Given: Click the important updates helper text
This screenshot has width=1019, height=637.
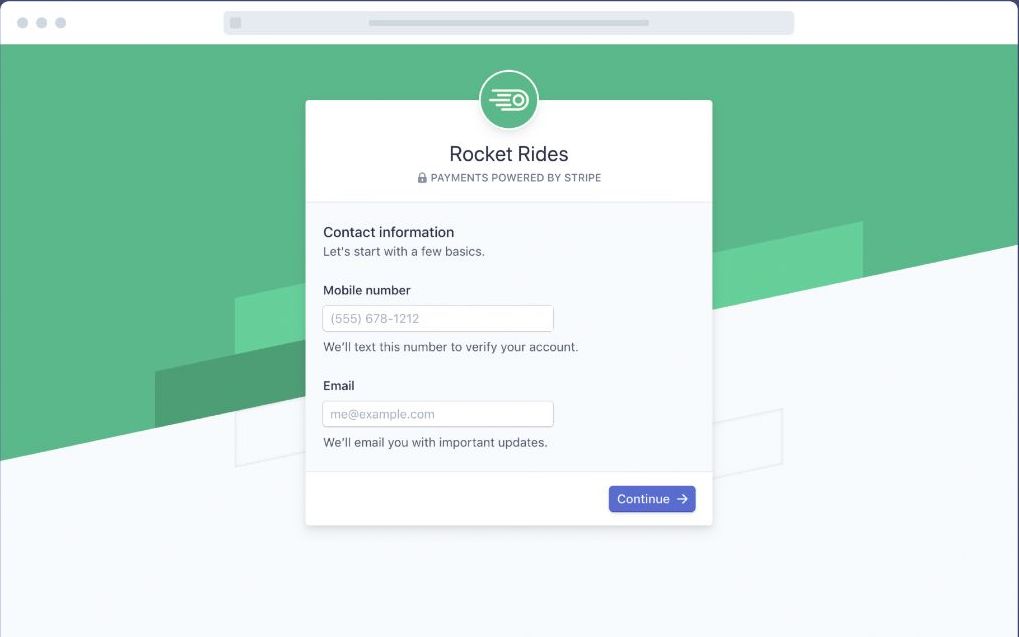Looking at the screenshot, I should (x=435, y=442).
